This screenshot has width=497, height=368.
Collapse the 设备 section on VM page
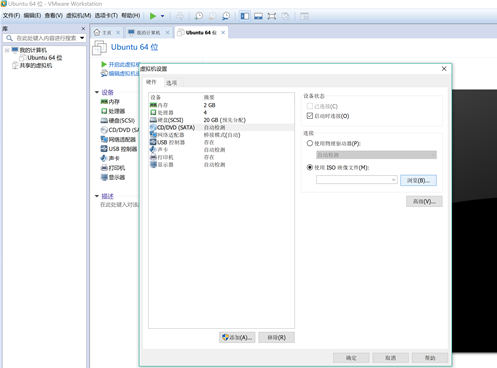point(97,92)
